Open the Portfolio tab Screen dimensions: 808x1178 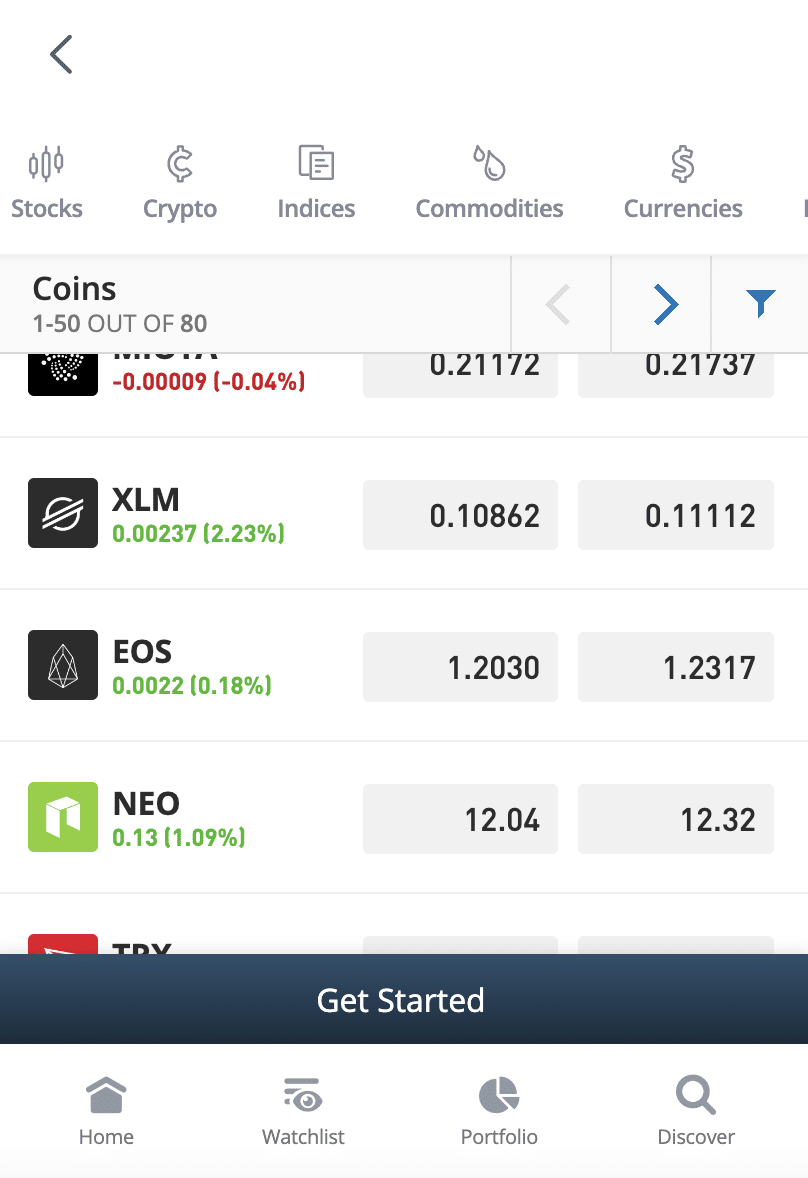click(x=499, y=1111)
